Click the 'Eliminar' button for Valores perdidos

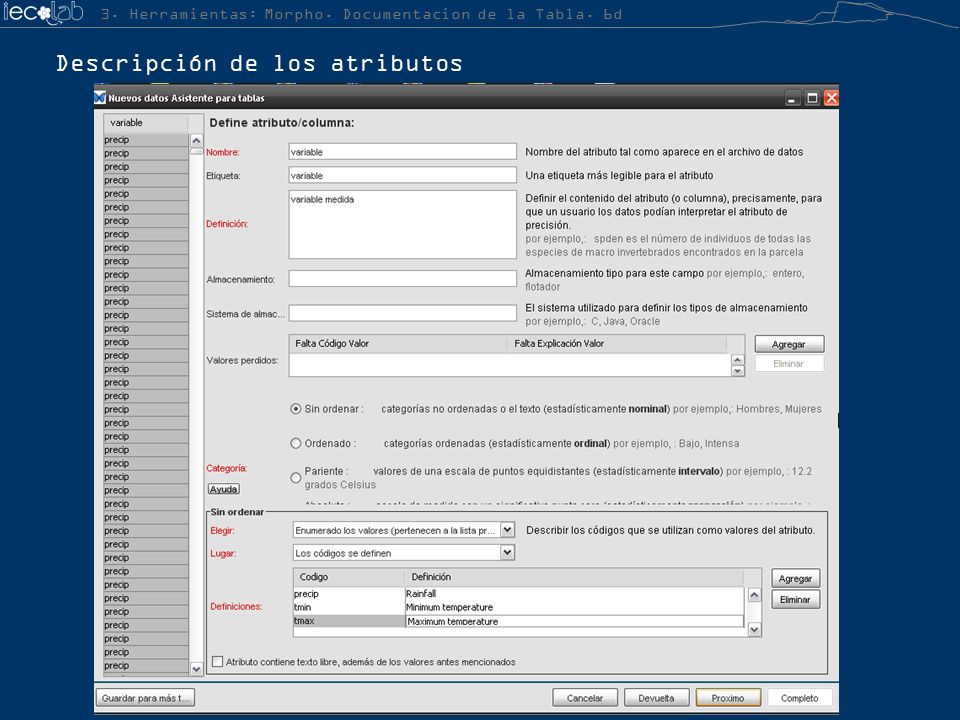click(x=789, y=364)
